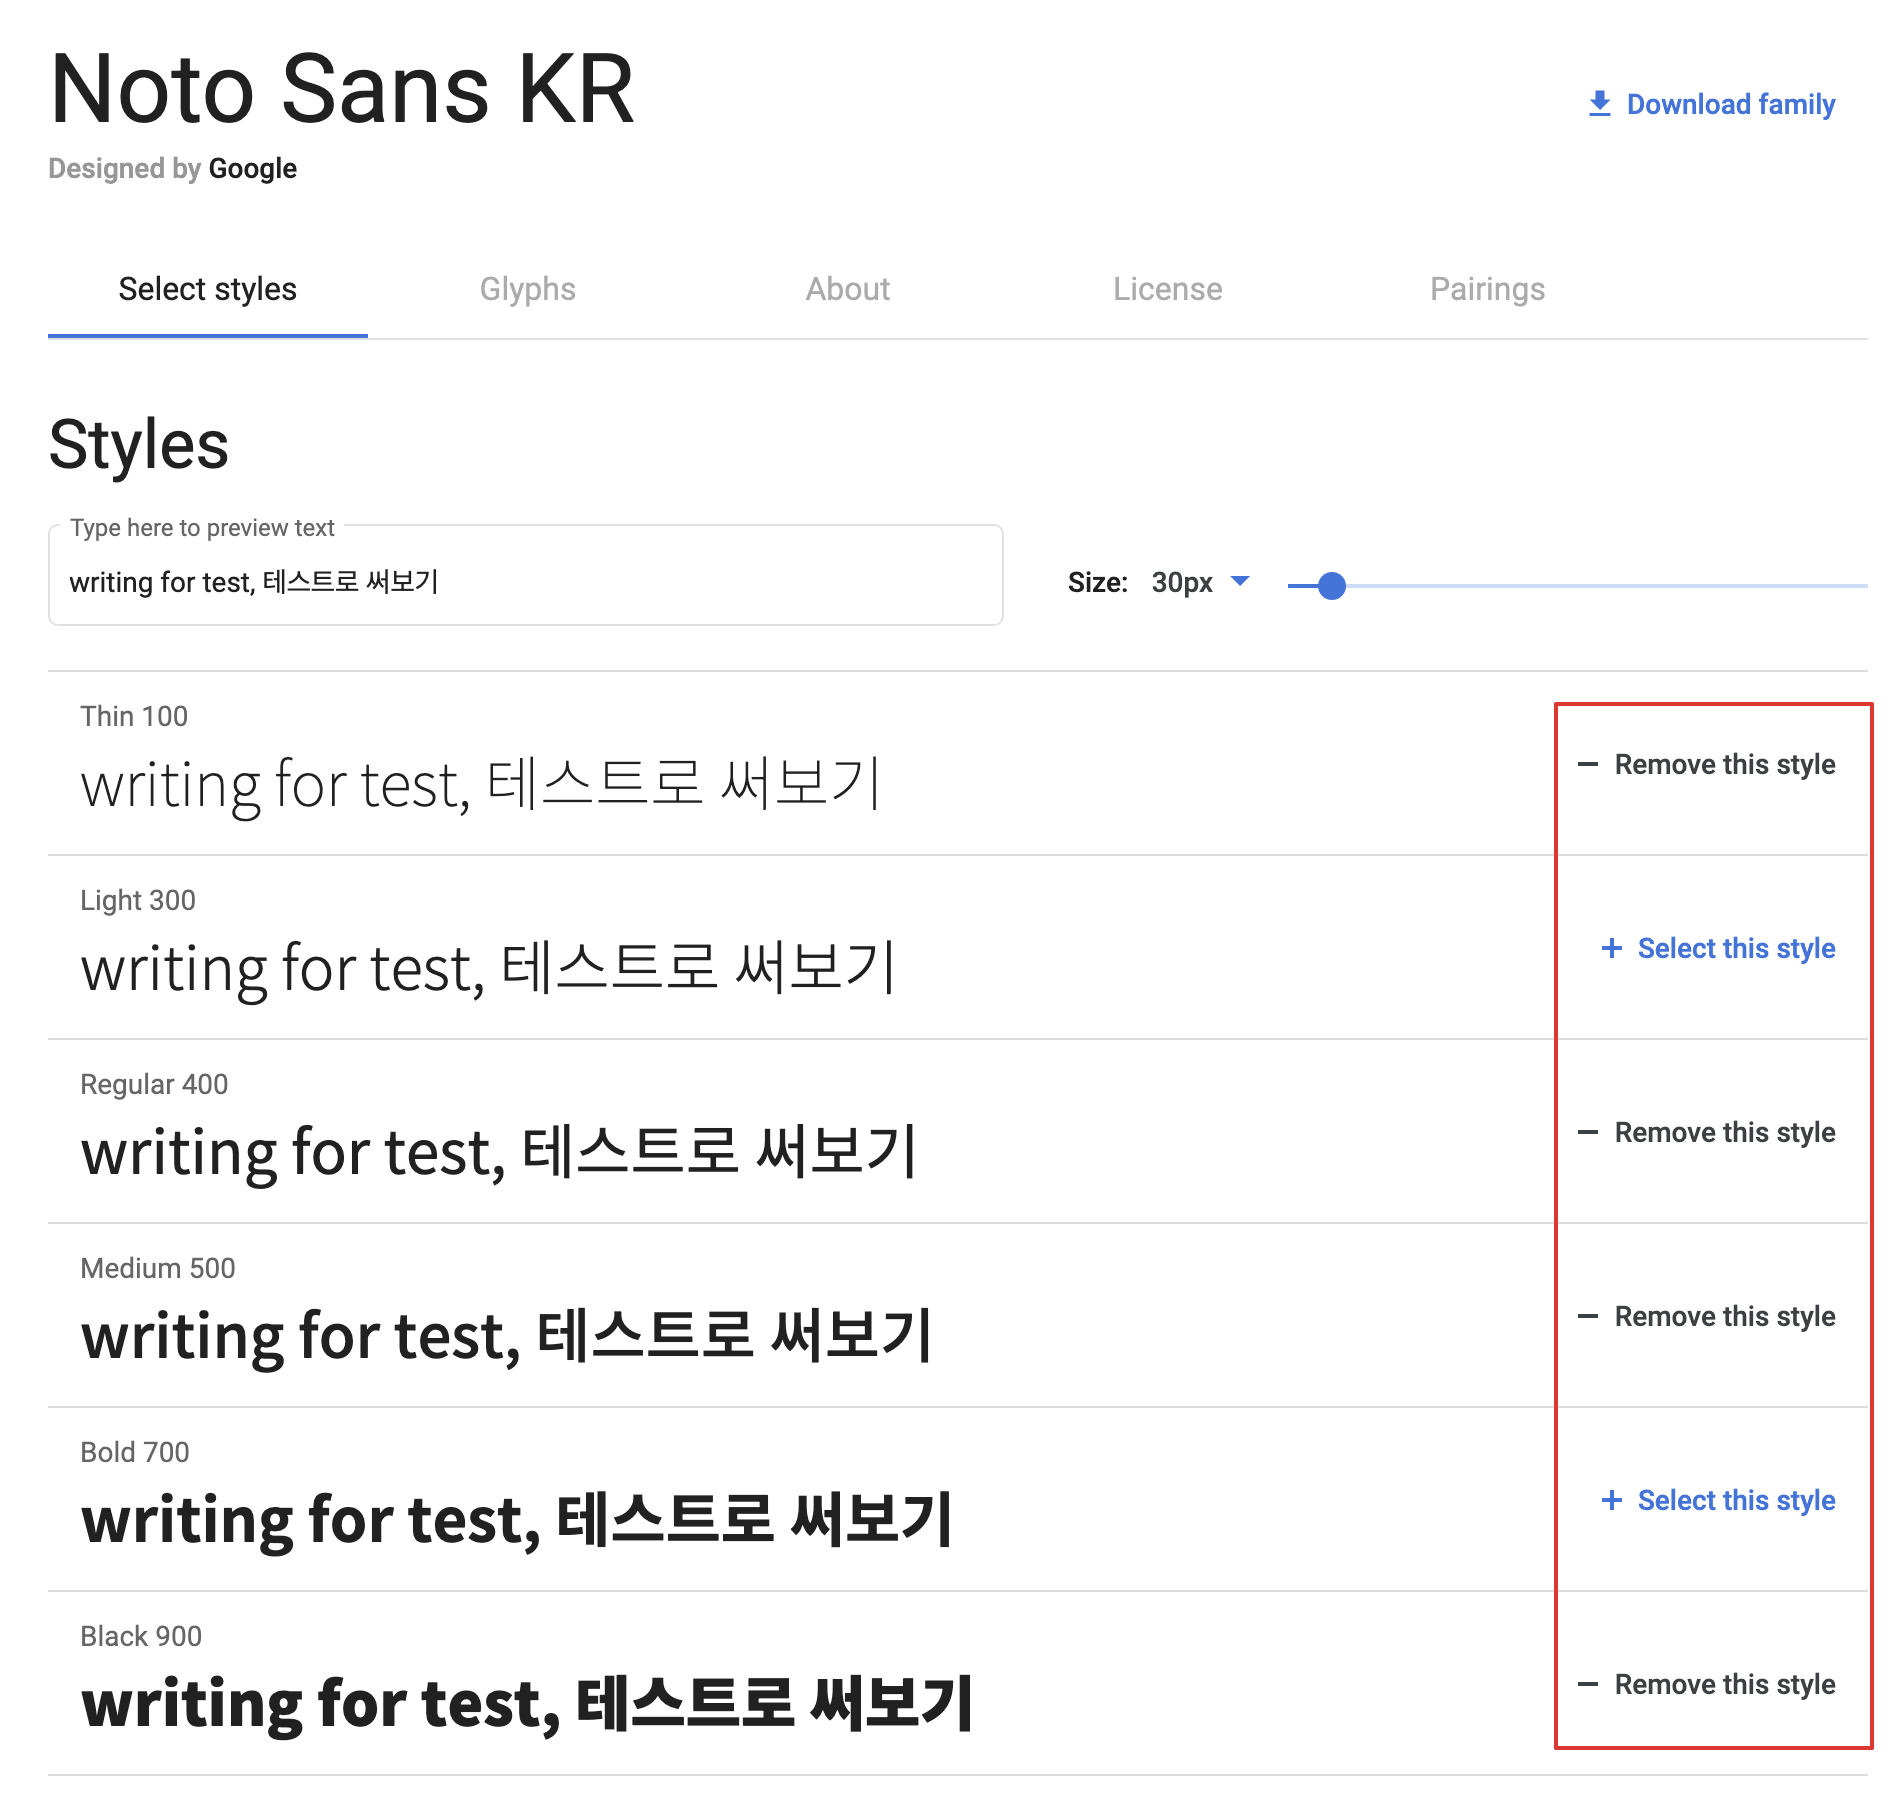Click the Noto Sans KR title
This screenshot has width=1900, height=1800.
342,90
